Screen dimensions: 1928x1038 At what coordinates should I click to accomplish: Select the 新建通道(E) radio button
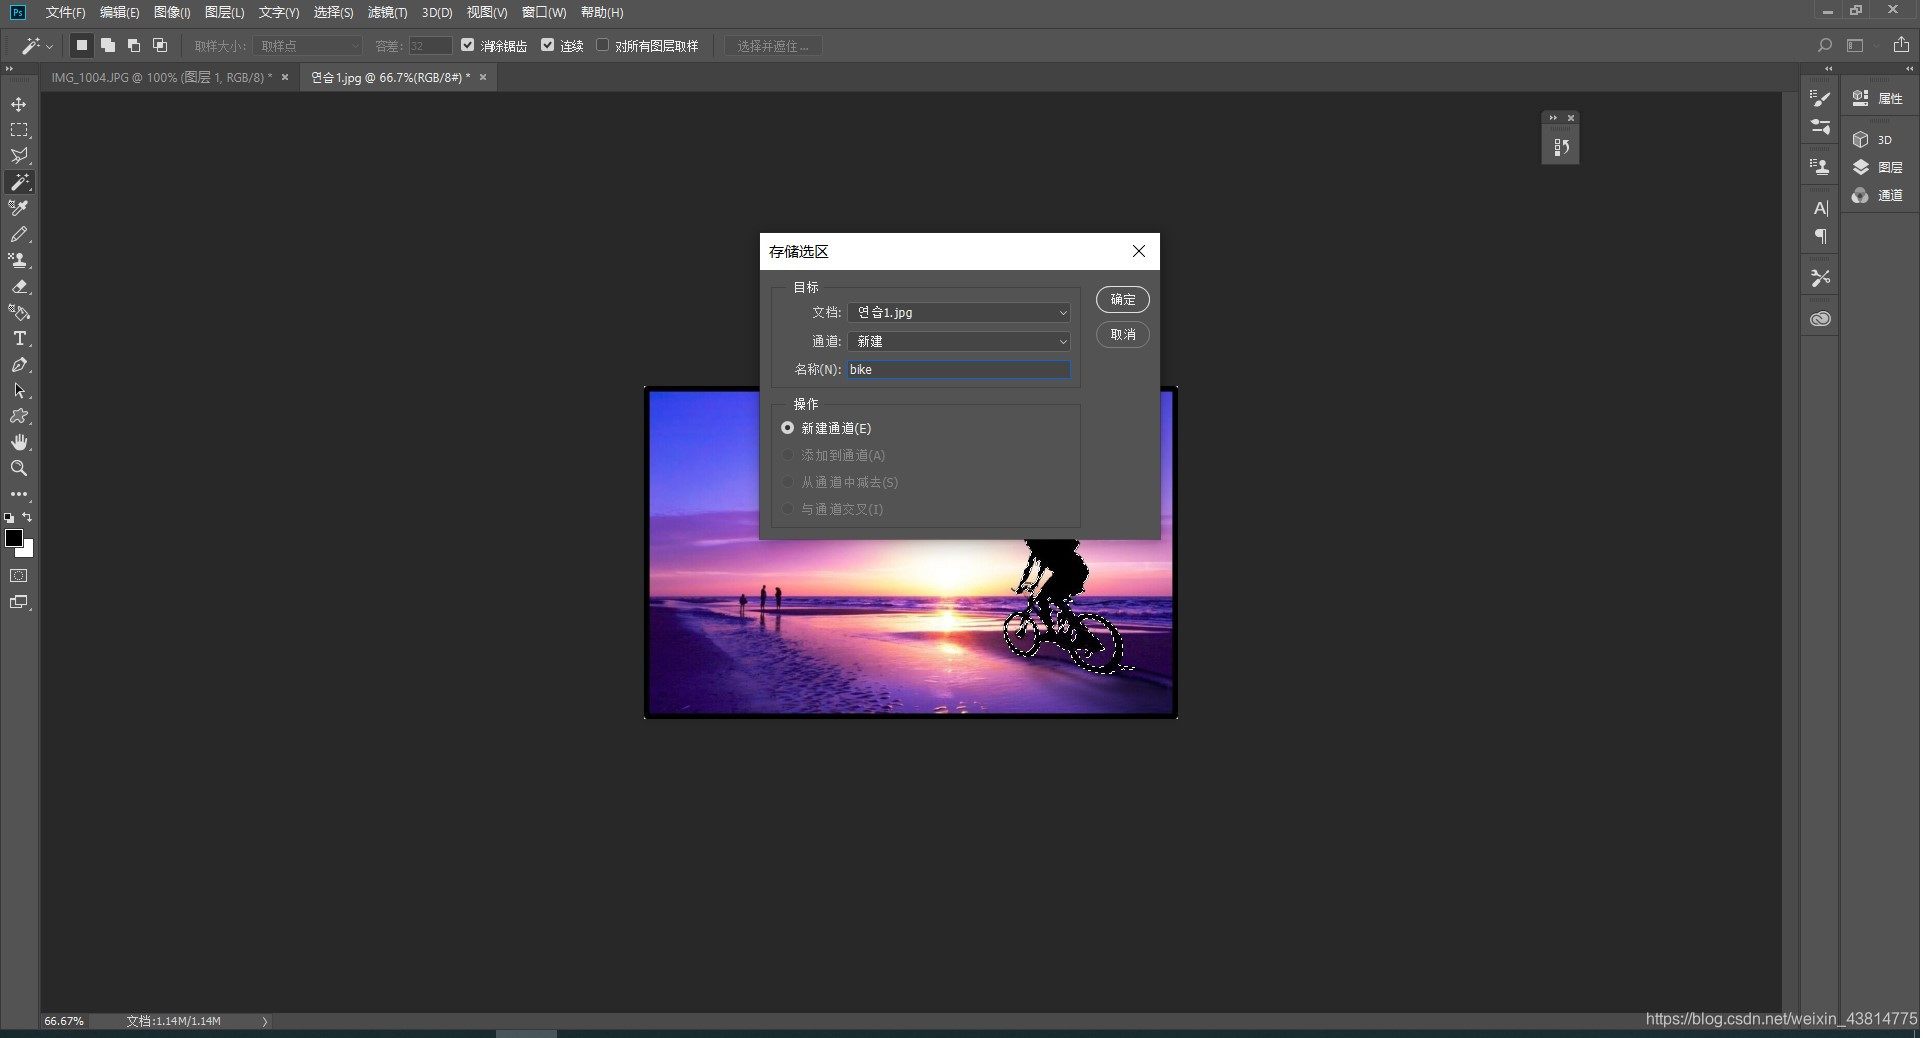click(x=787, y=428)
